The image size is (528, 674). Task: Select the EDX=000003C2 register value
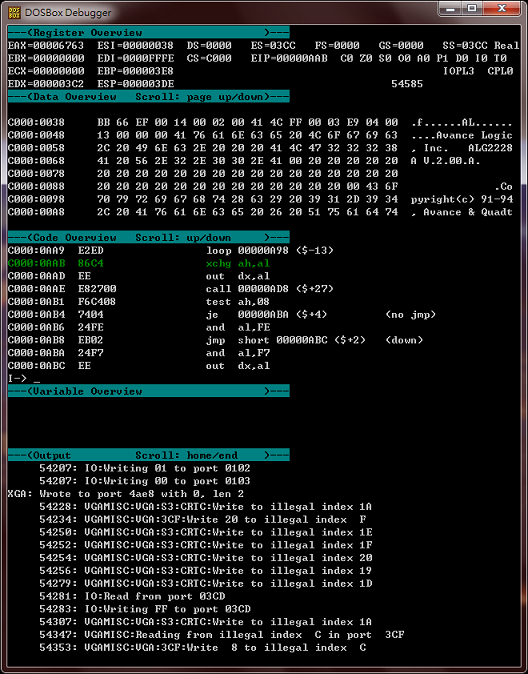[x=46, y=84]
